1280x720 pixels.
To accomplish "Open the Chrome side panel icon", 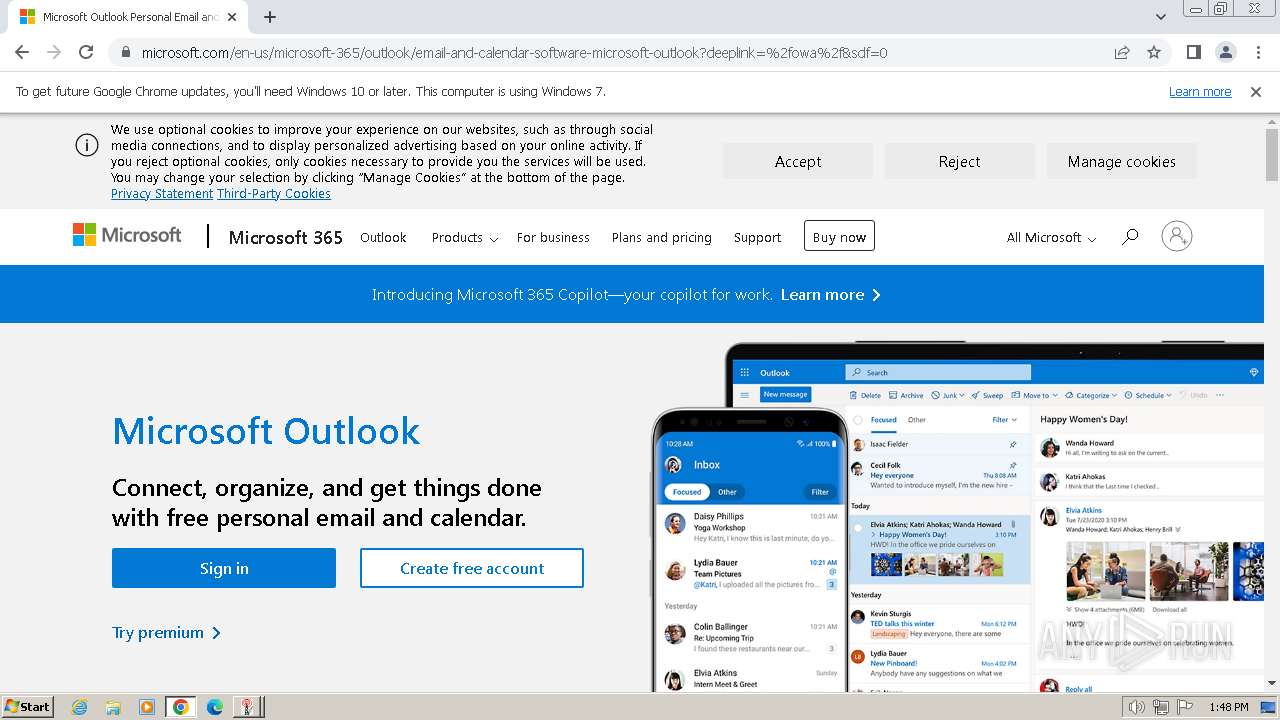I will click(x=1193, y=53).
